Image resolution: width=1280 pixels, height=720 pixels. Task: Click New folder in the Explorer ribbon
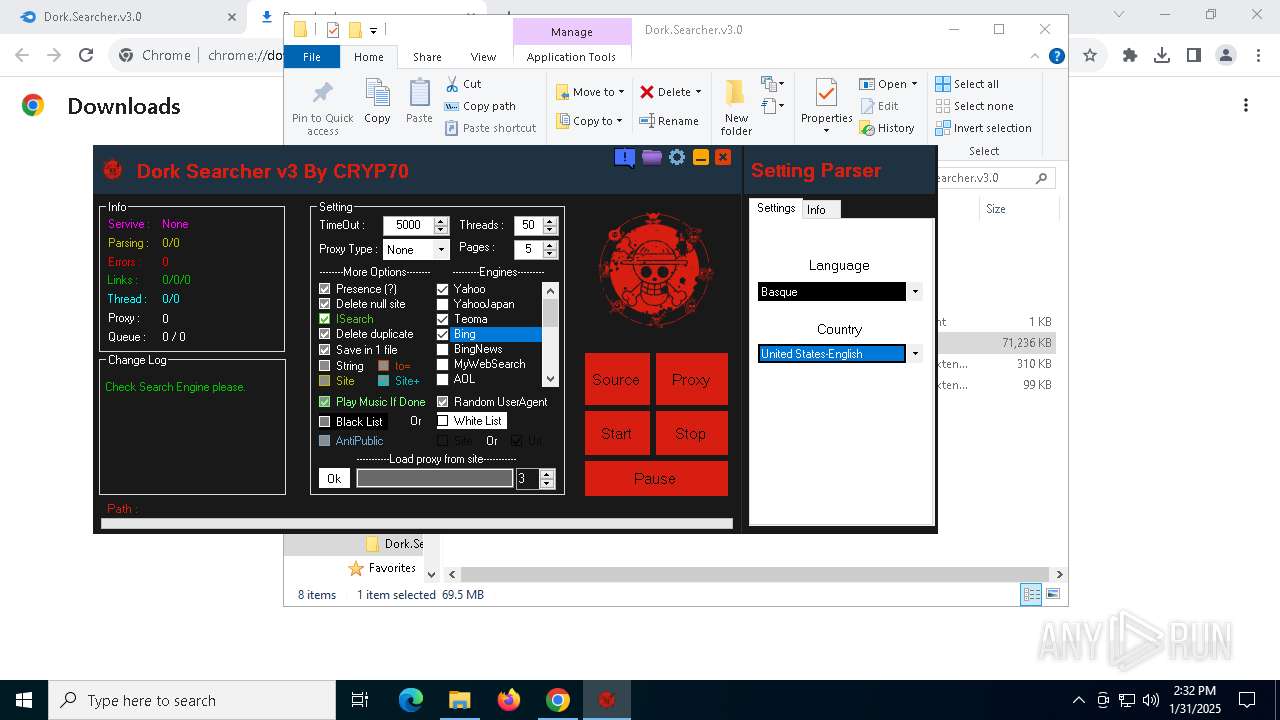coord(736,108)
